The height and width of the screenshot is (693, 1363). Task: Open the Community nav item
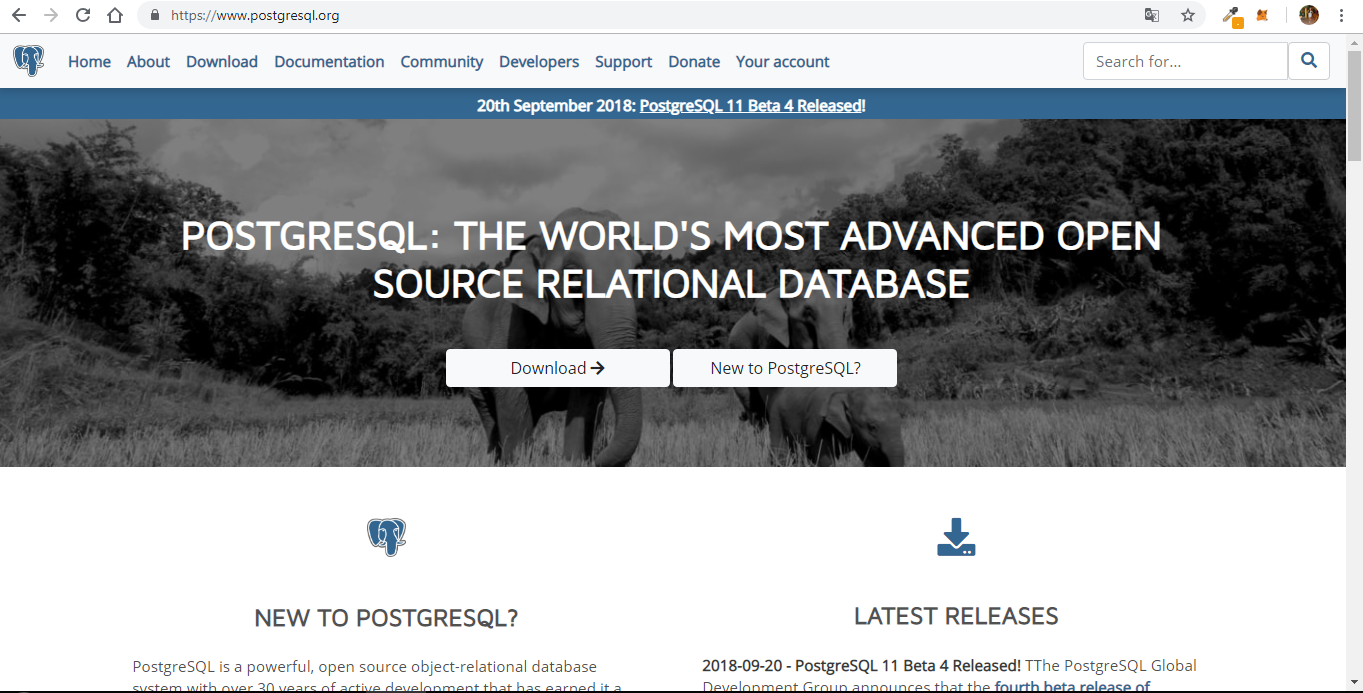point(442,62)
